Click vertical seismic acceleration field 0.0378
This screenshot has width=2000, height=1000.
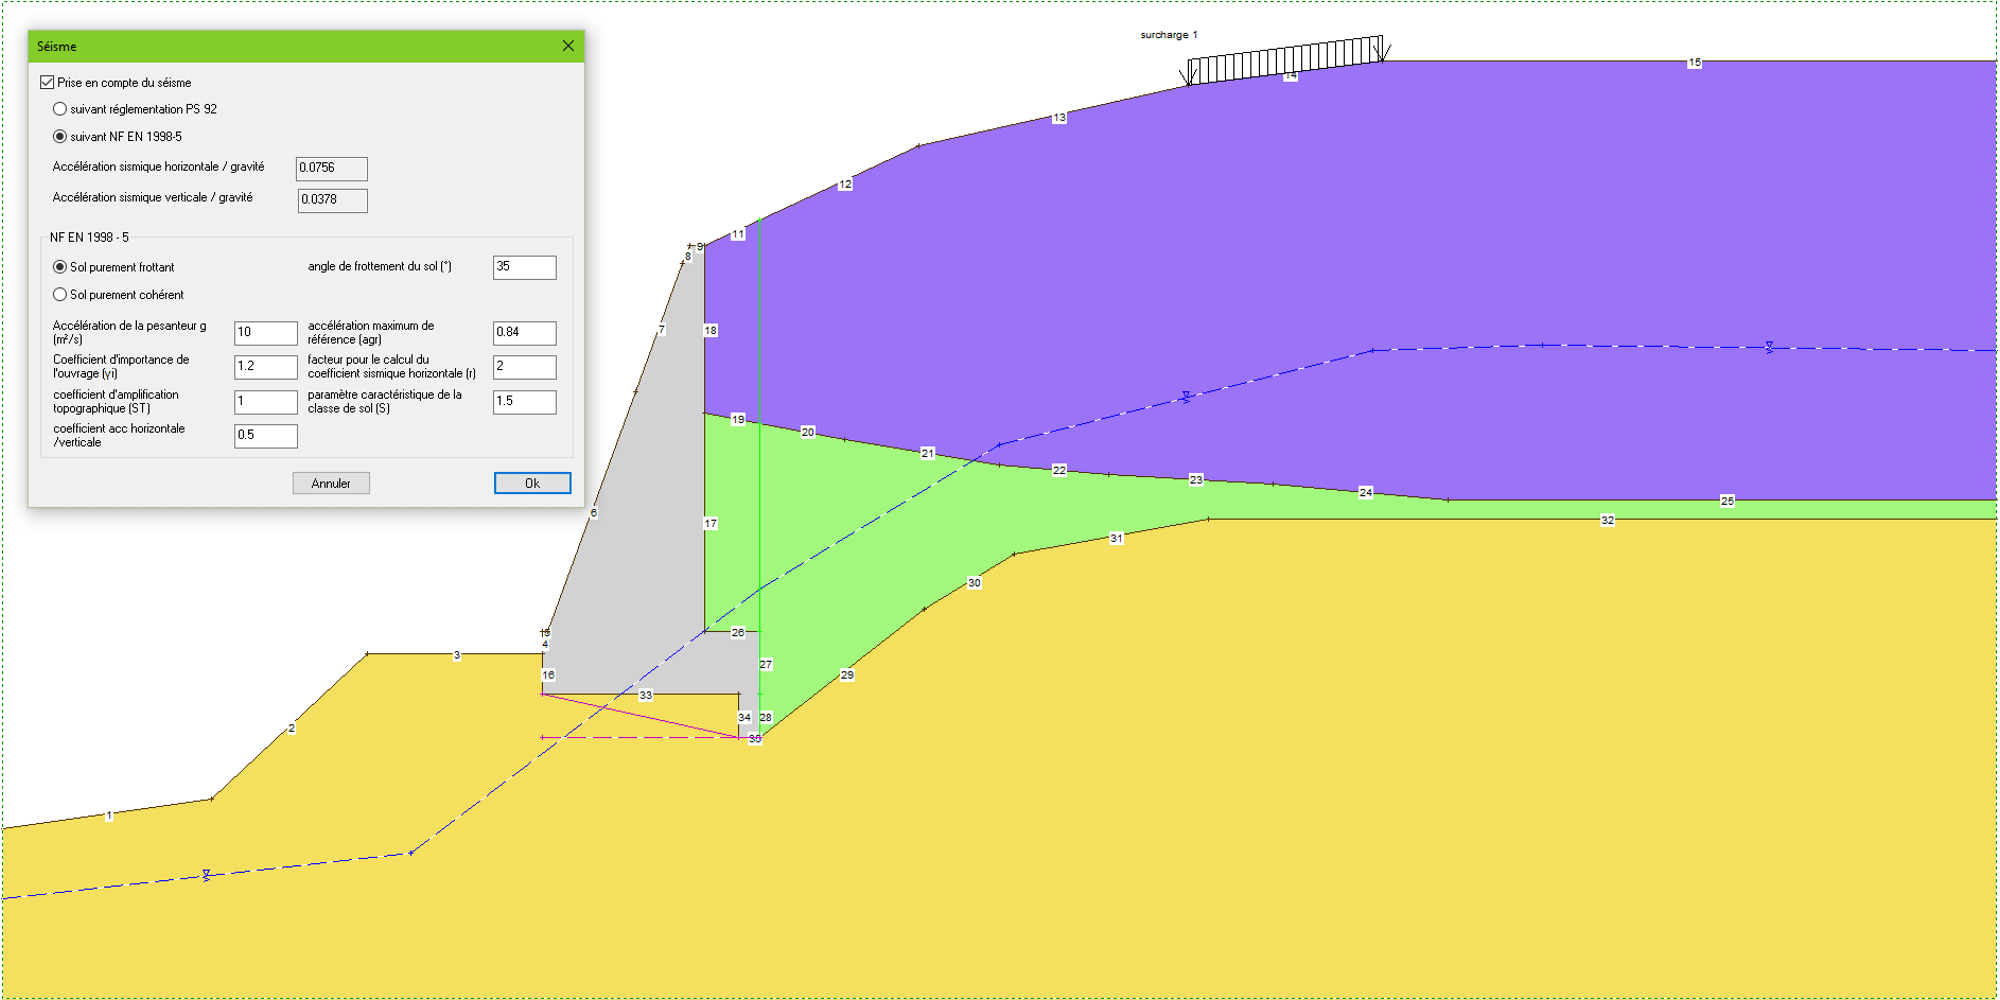(x=332, y=200)
